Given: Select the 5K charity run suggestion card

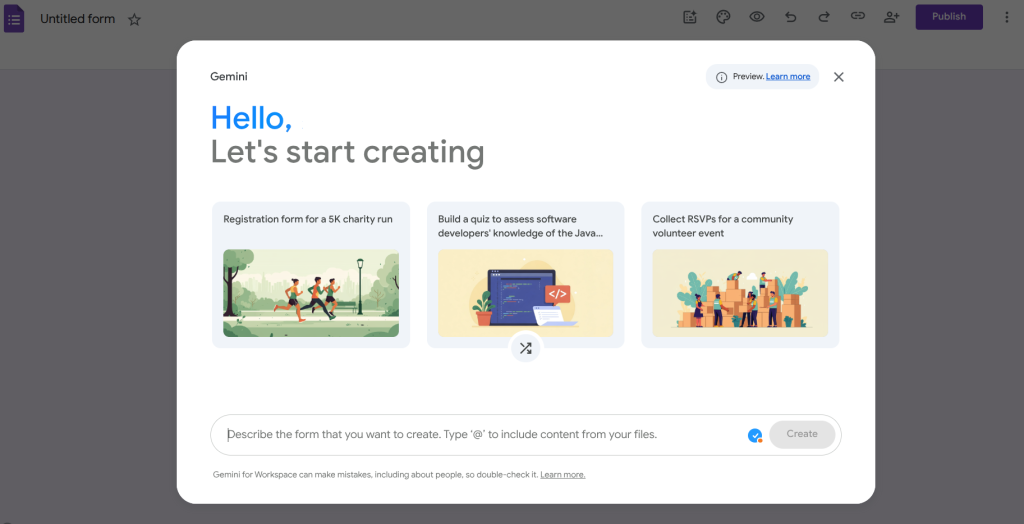Looking at the screenshot, I should click(x=311, y=275).
